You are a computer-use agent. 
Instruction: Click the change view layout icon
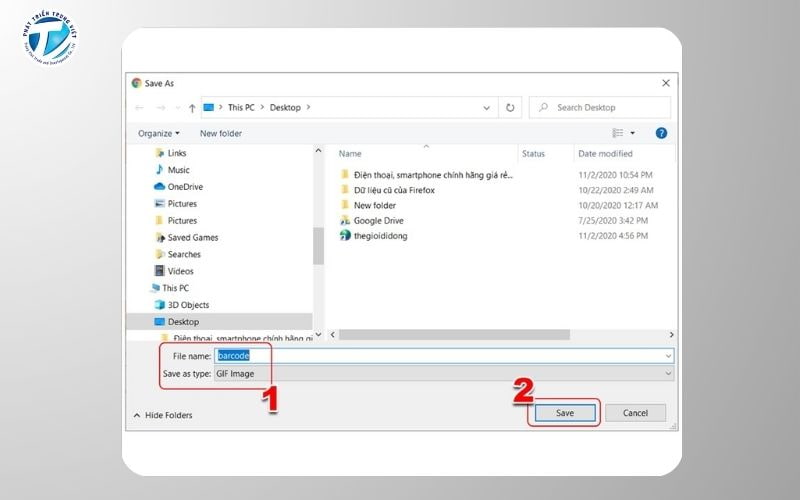(x=619, y=133)
